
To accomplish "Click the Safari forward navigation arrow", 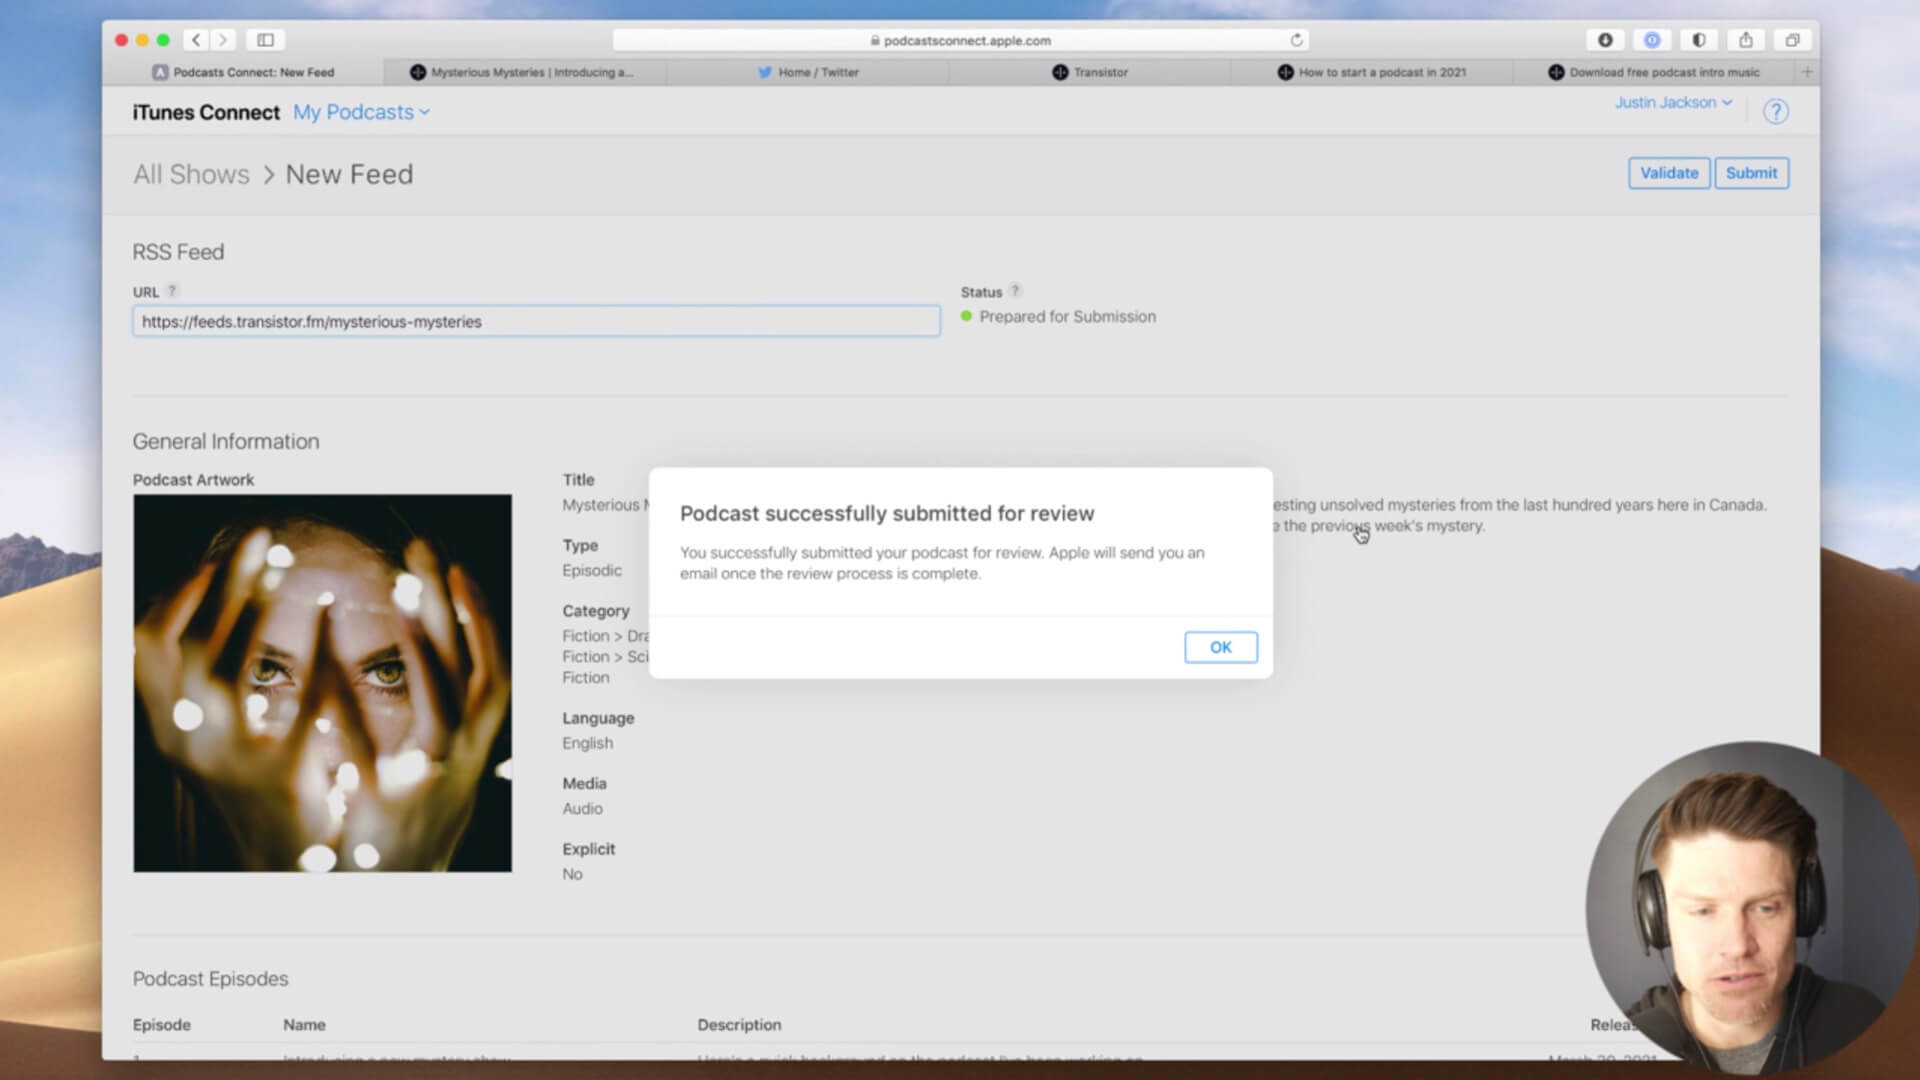I will [223, 40].
